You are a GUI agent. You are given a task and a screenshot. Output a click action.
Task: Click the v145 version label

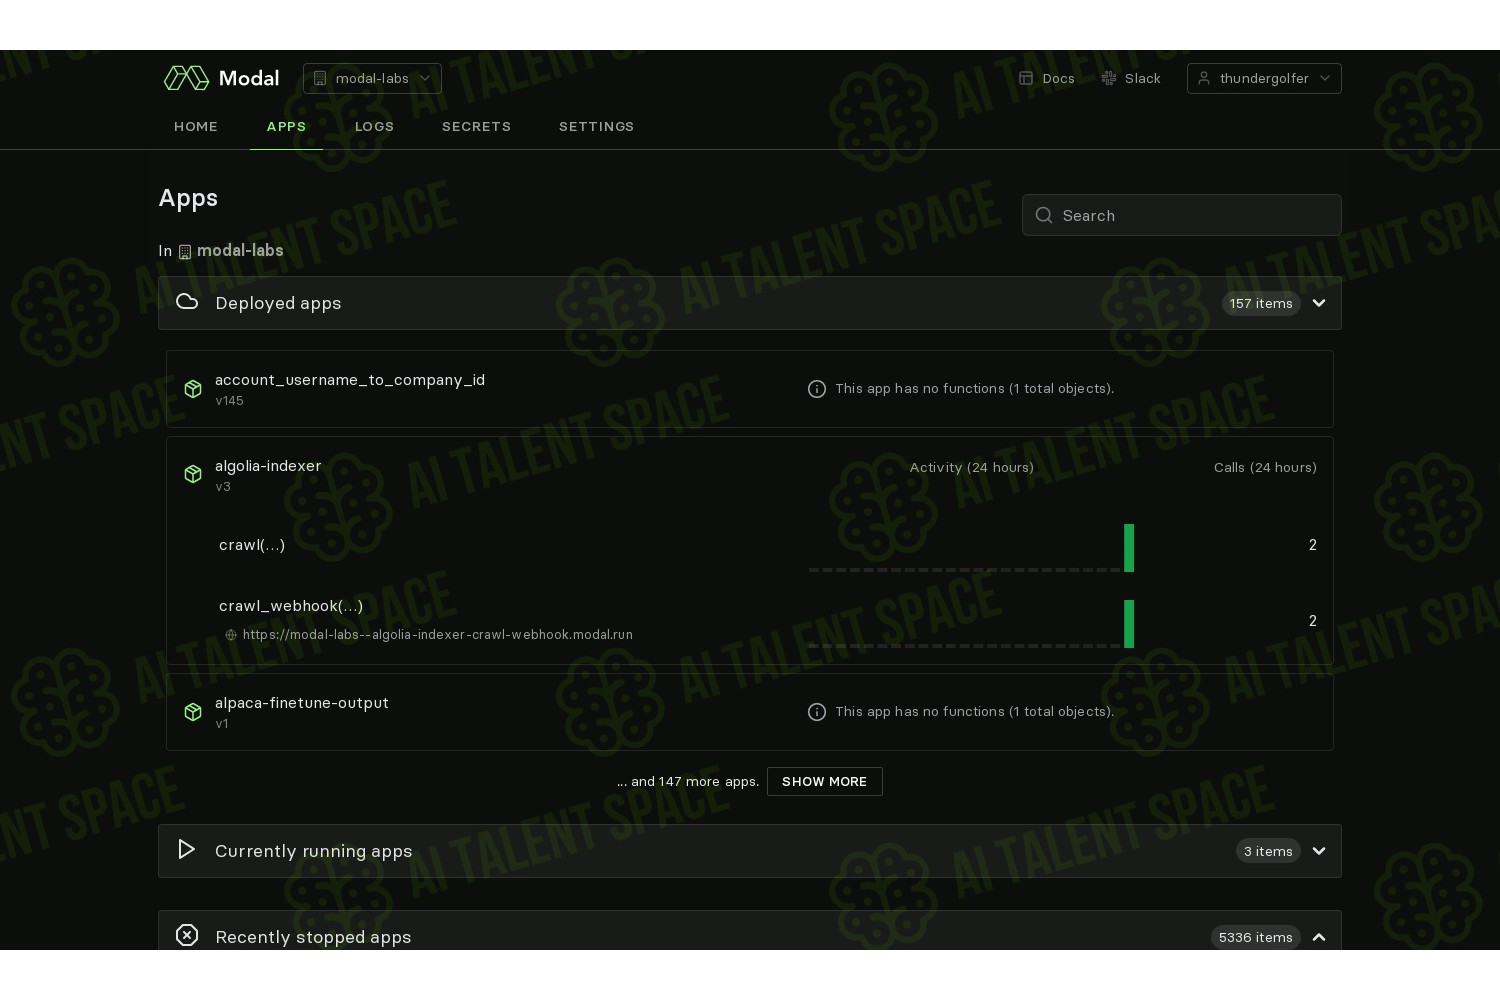coord(229,401)
